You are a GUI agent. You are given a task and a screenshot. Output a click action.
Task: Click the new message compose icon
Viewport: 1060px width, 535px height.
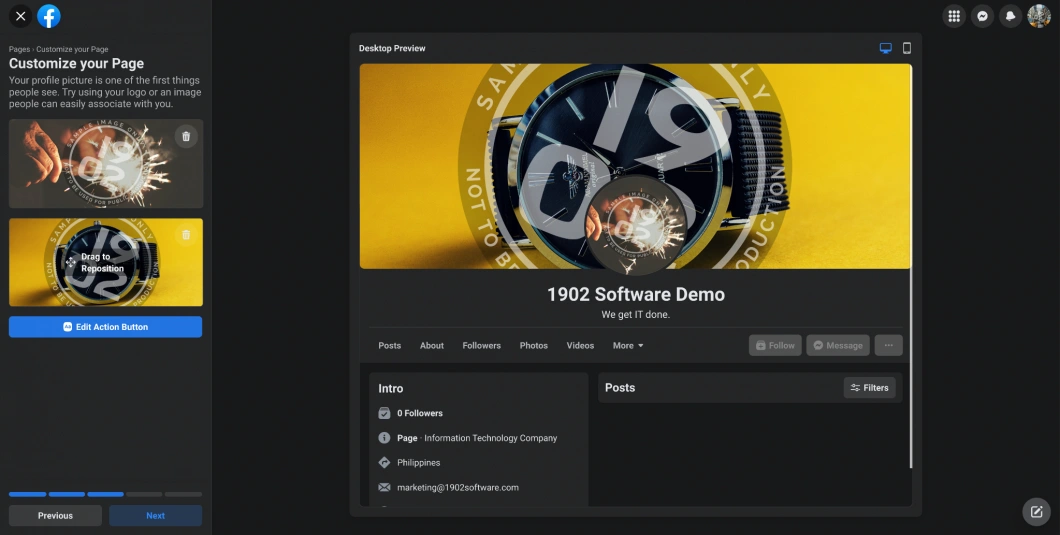[1036, 512]
